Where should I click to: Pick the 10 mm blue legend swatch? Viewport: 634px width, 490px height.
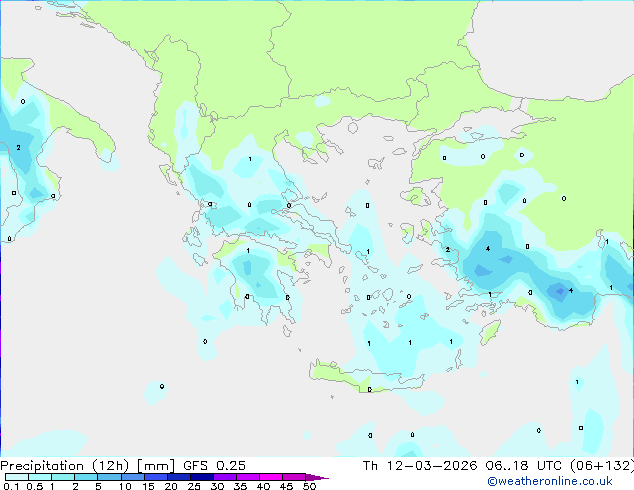click(132, 477)
